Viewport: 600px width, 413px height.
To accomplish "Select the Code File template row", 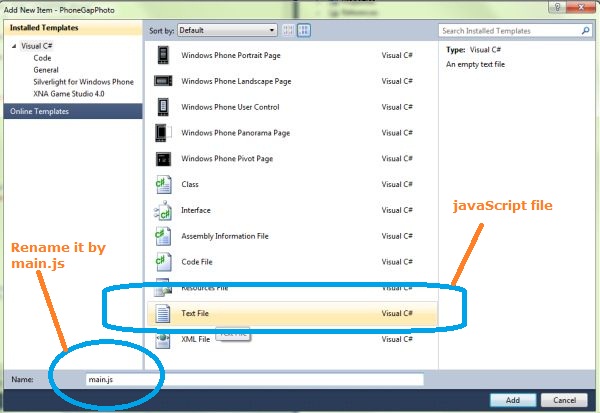I will pos(292,262).
